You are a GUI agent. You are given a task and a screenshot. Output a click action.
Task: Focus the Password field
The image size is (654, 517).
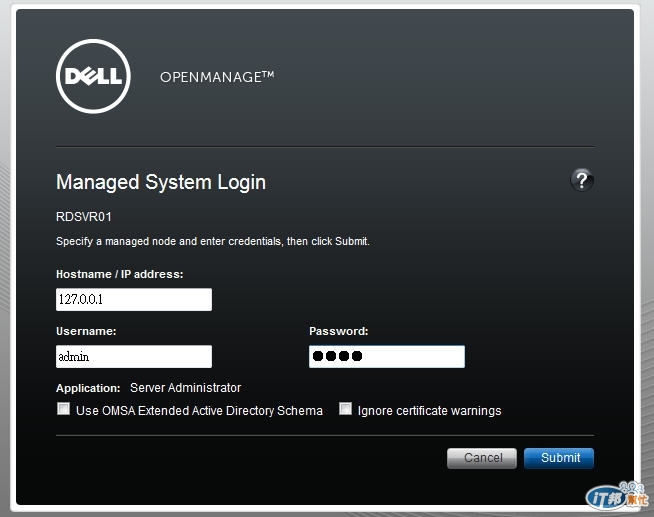[387, 356]
